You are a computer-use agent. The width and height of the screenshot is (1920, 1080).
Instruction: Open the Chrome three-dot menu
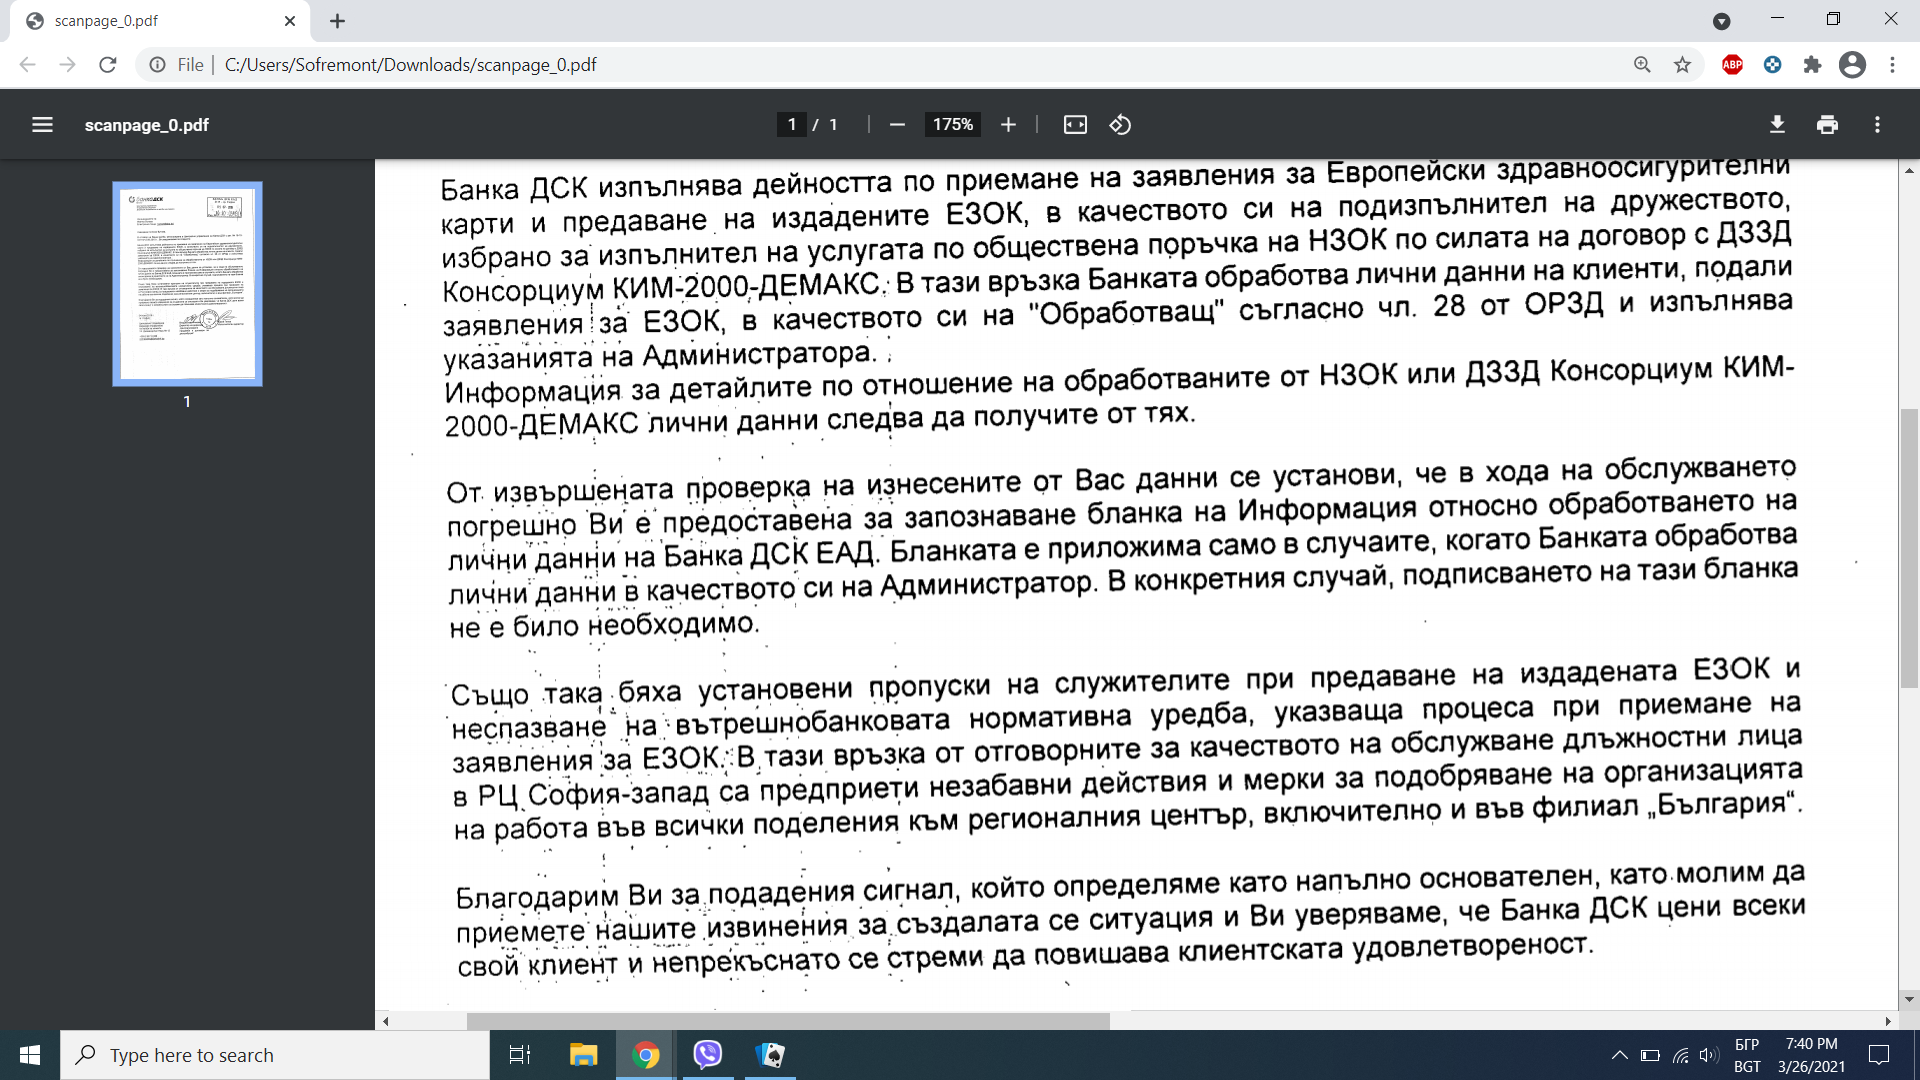click(x=1892, y=65)
